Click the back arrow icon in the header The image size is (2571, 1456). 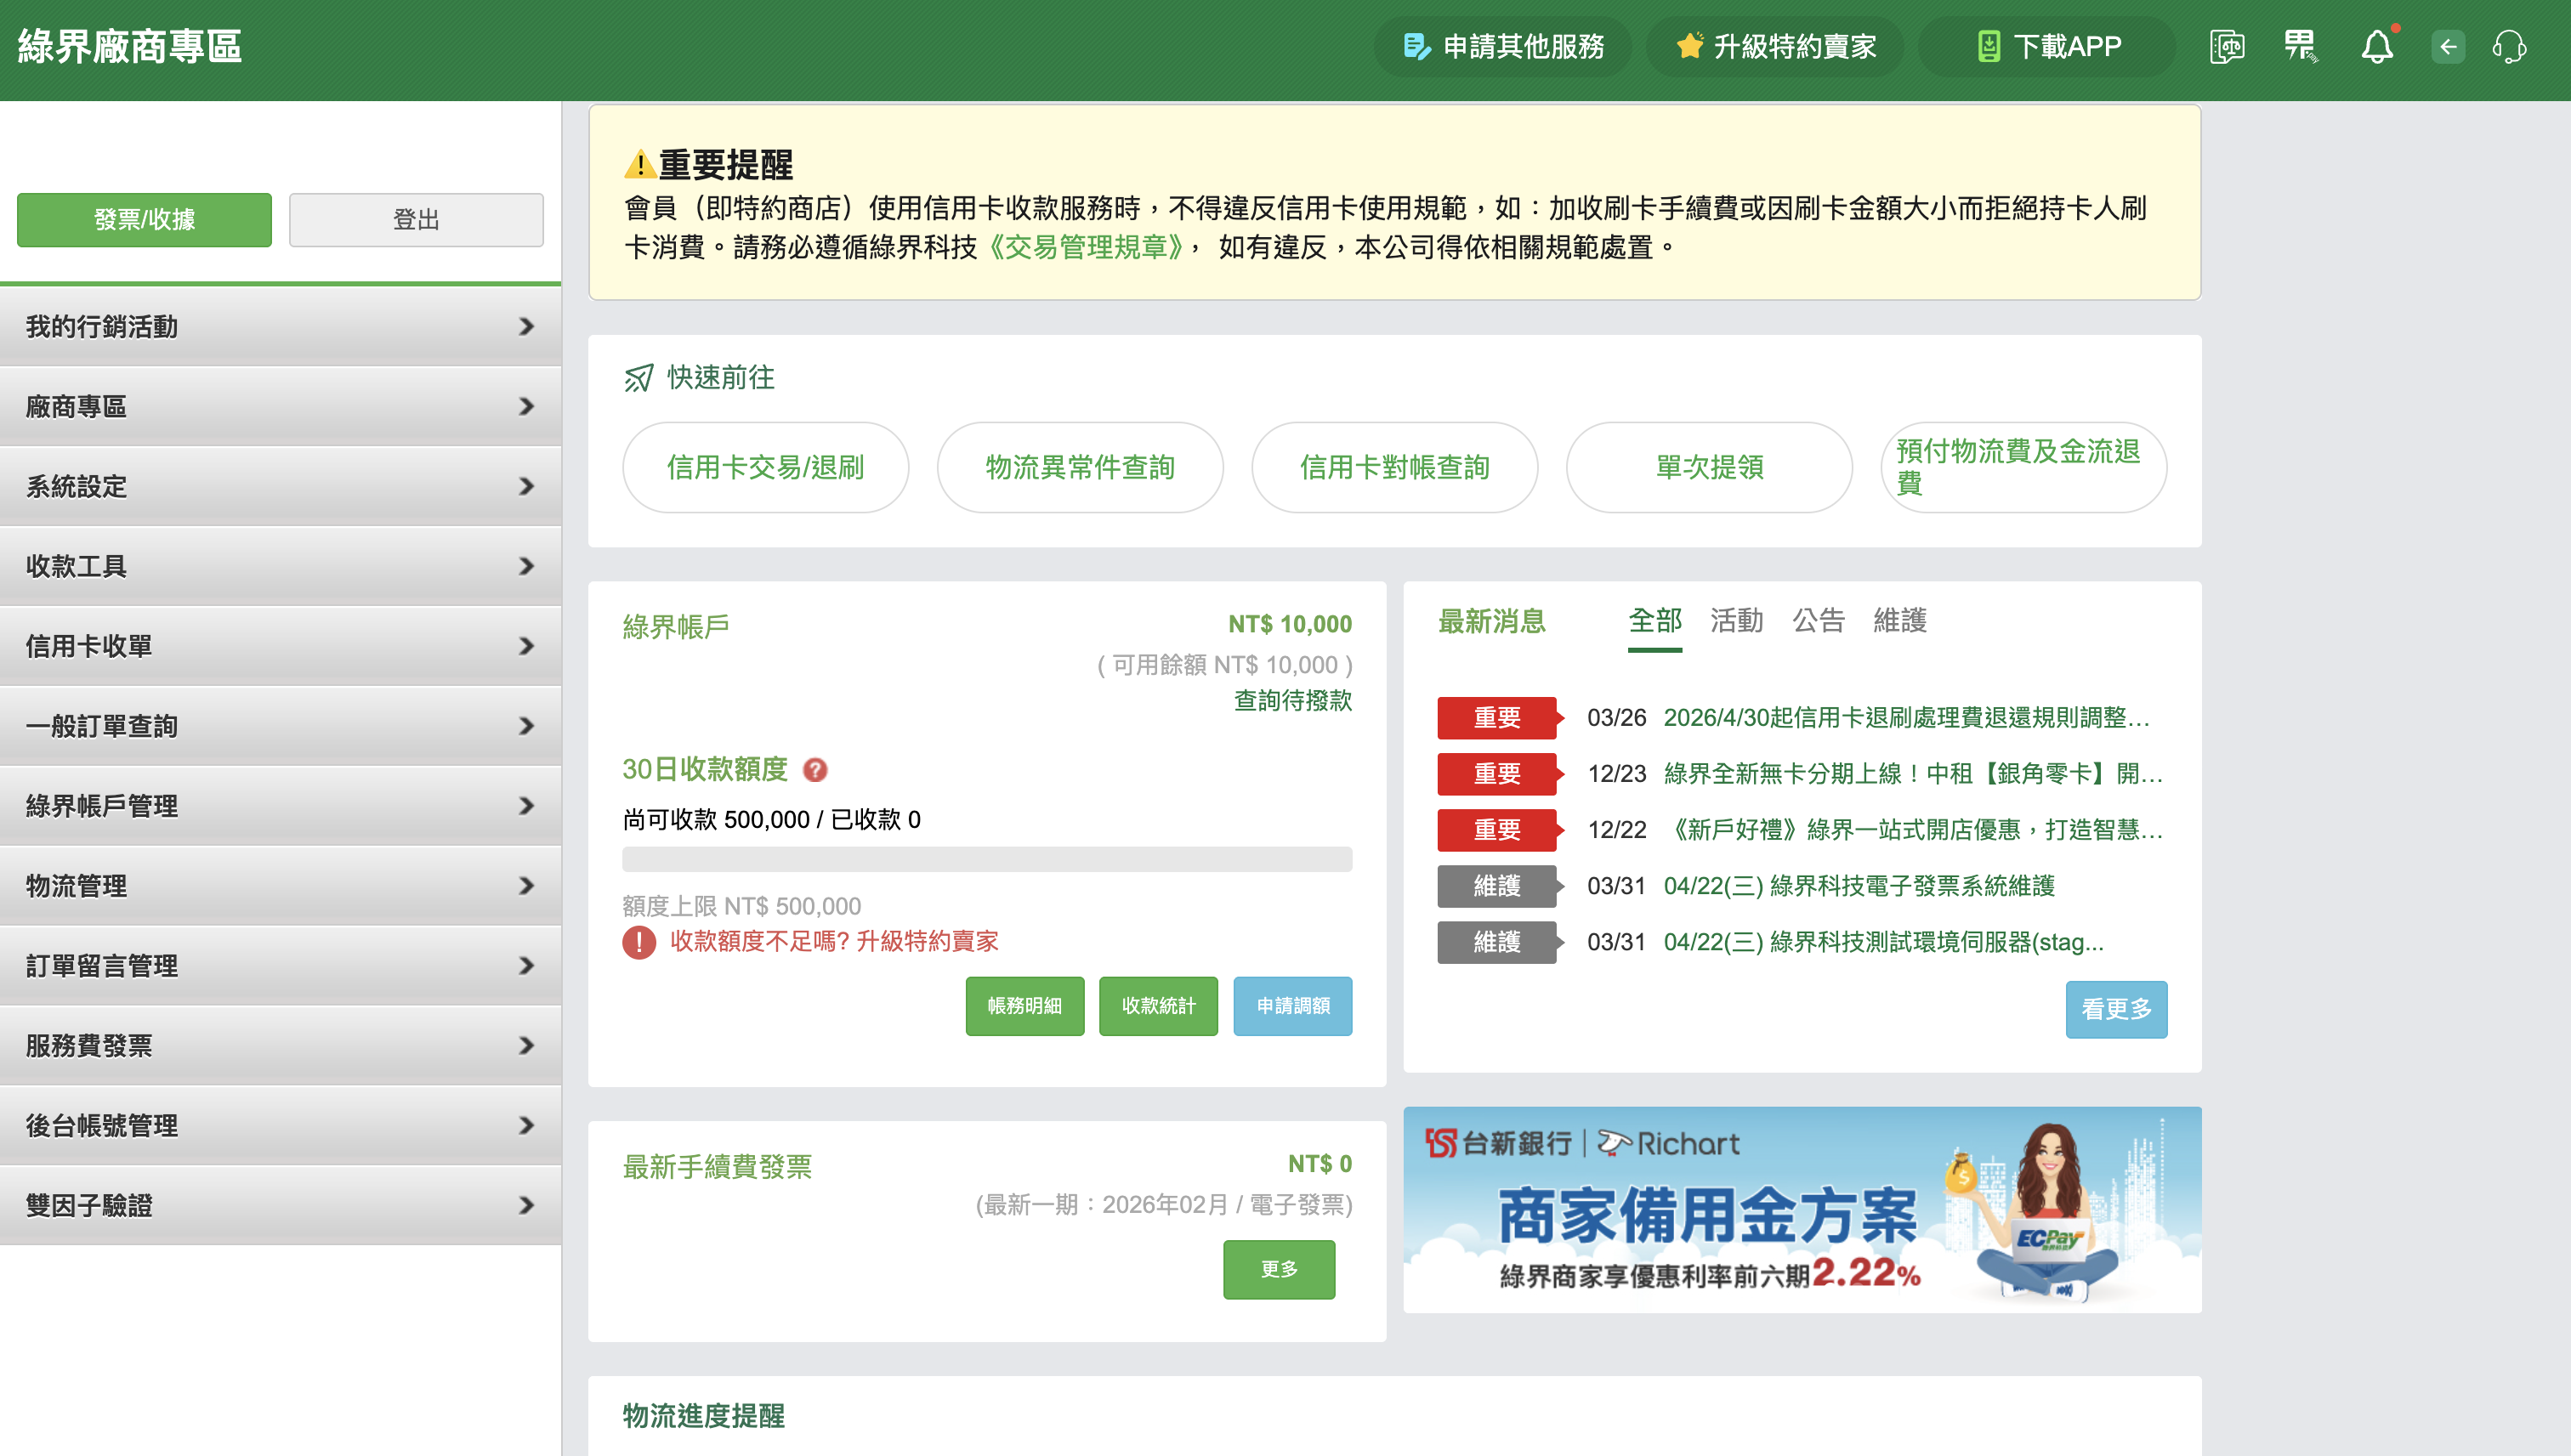coord(2446,46)
